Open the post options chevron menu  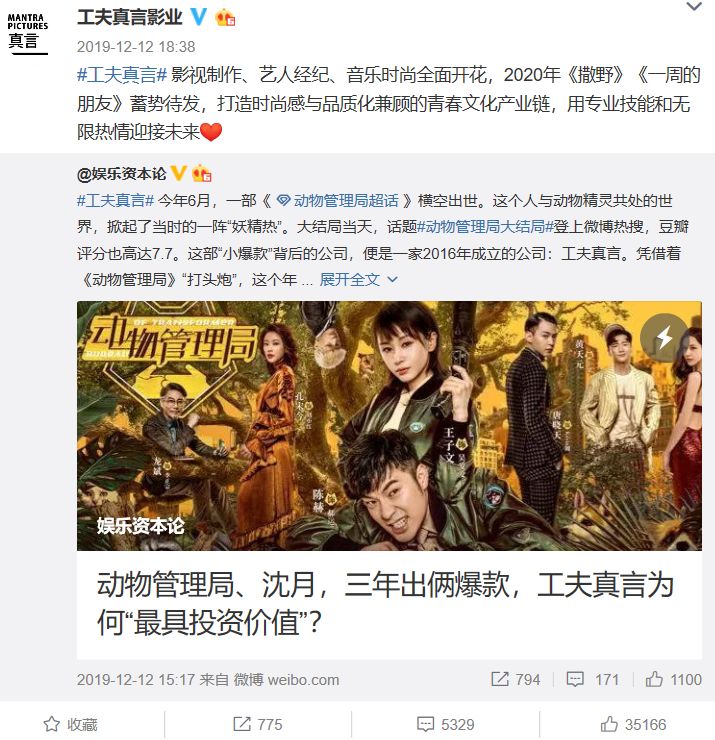[x=694, y=7]
